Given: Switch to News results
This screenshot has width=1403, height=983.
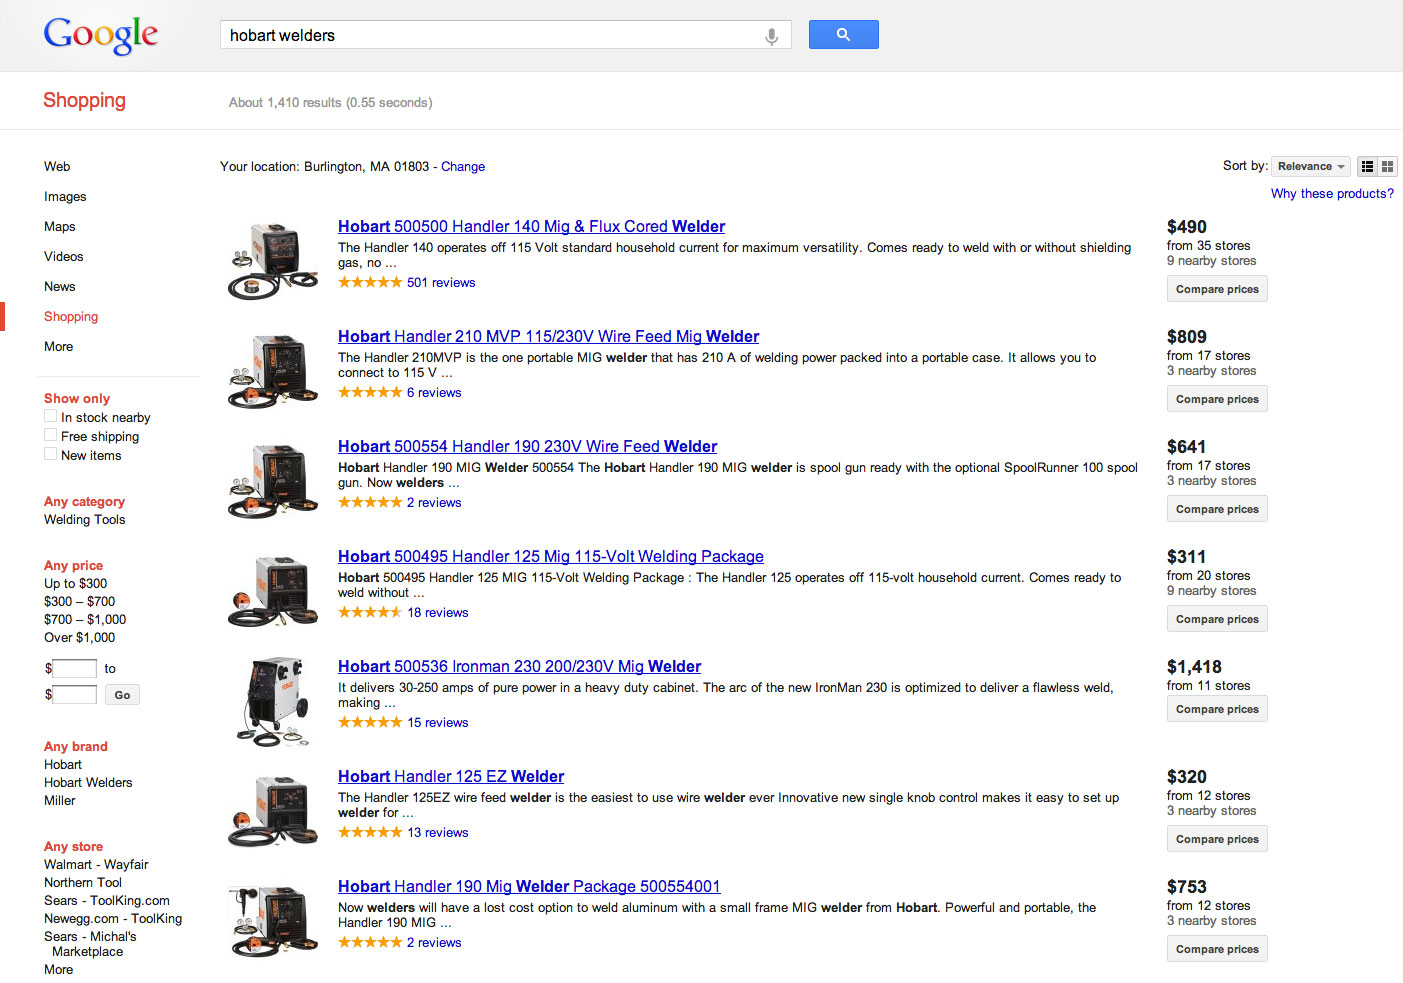Looking at the screenshot, I should click(x=60, y=287).
